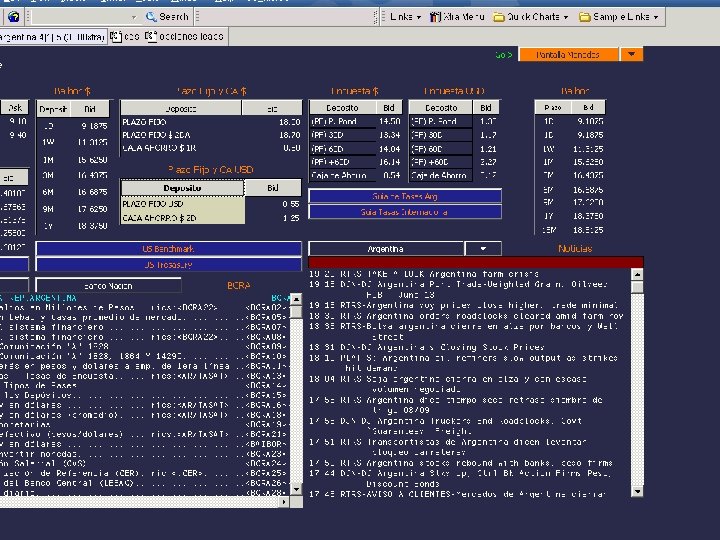Open the Argentina stocks rebound with banks headline
The image size is (720, 540).
click(x=461, y=463)
